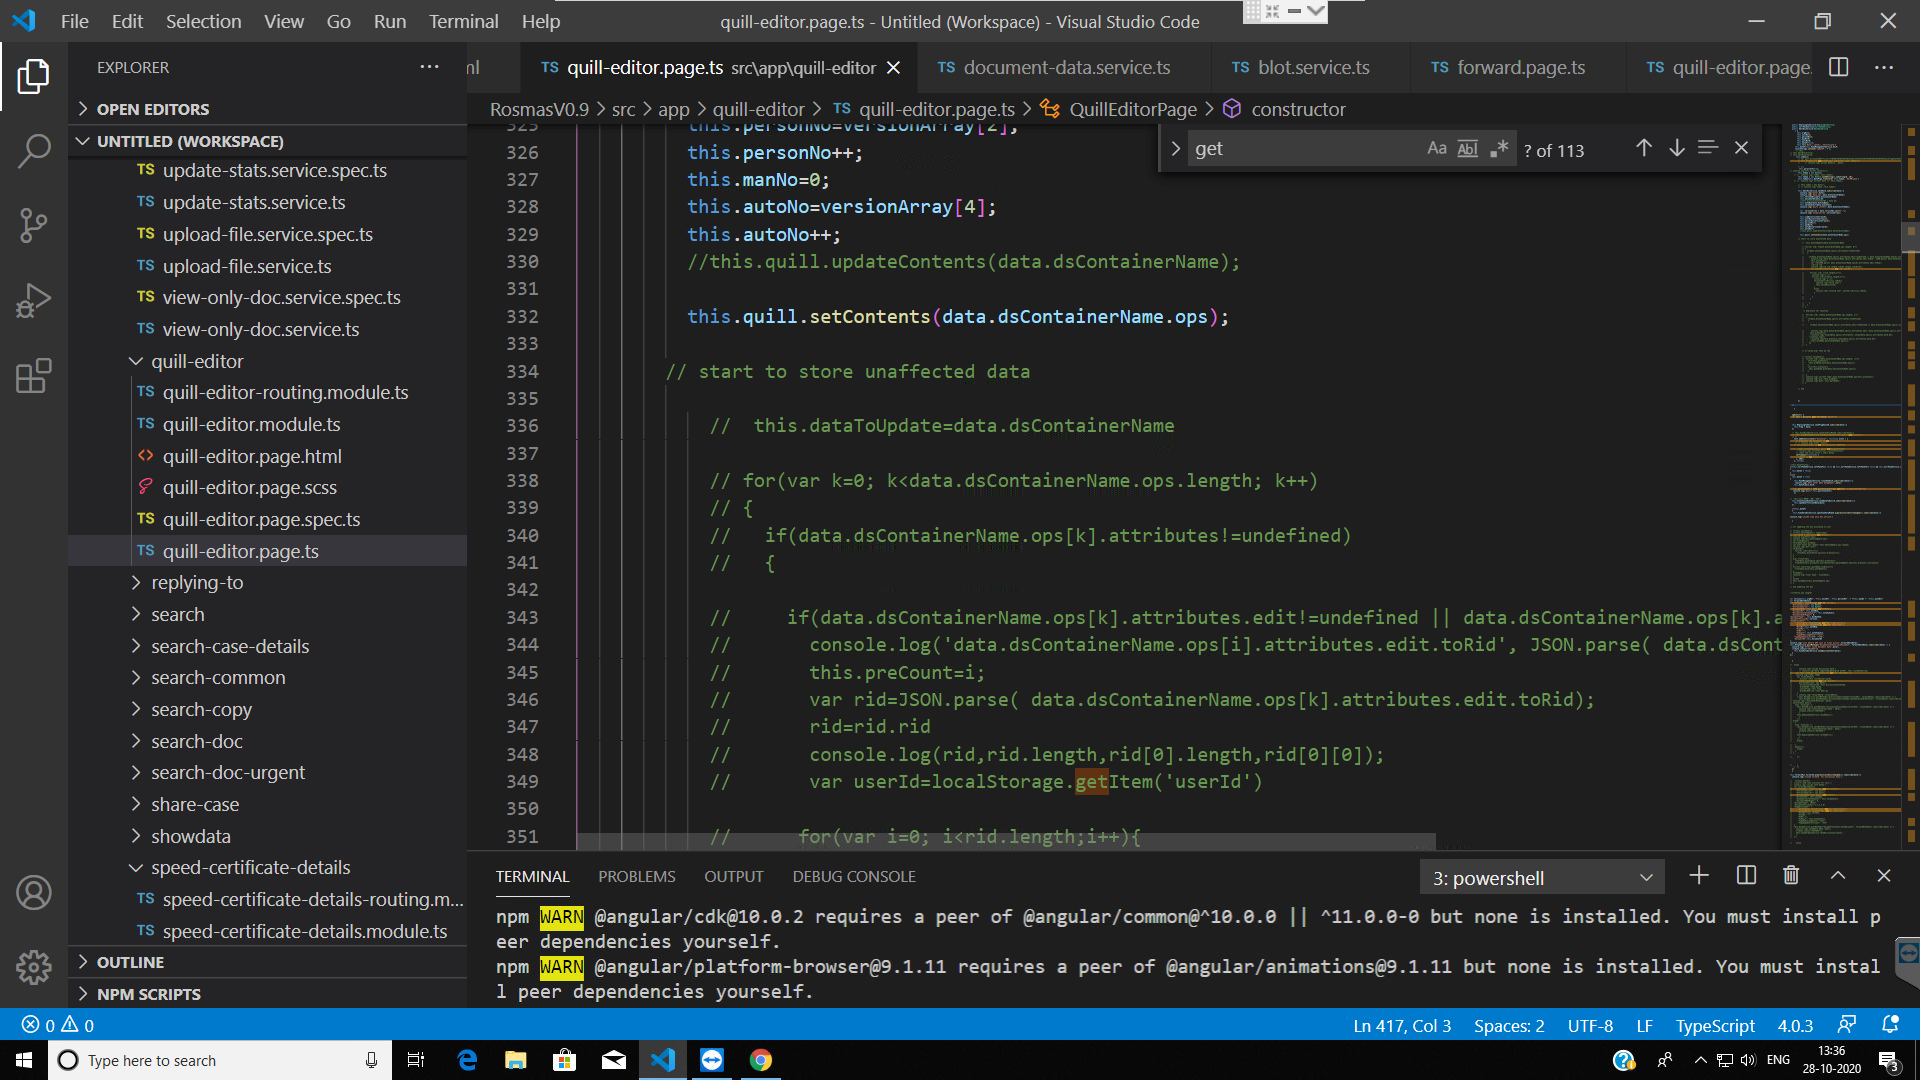The width and height of the screenshot is (1920, 1080).
Task: Click Ln 417, Col 3 status item
Action: 1402,1025
